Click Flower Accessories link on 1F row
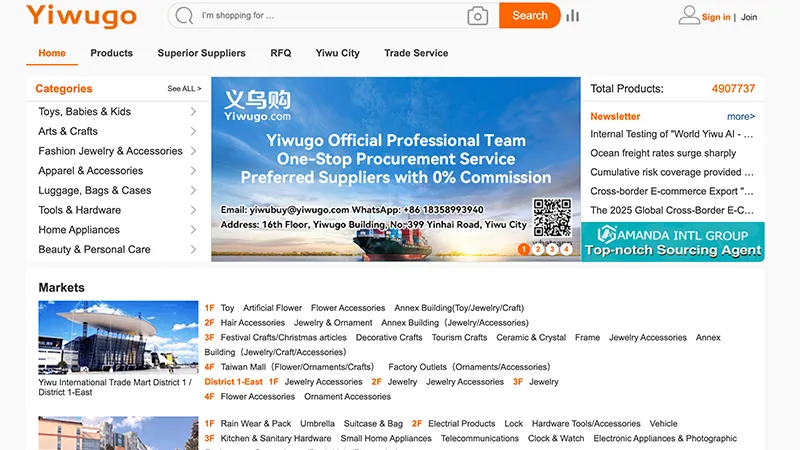The height and width of the screenshot is (450, 800). tap(348, 308)
